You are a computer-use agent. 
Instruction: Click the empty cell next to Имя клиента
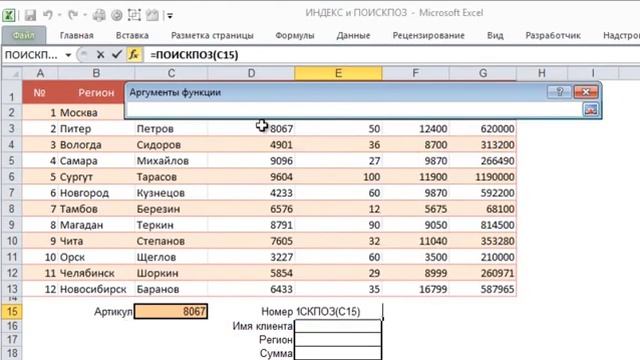[338, 326]
